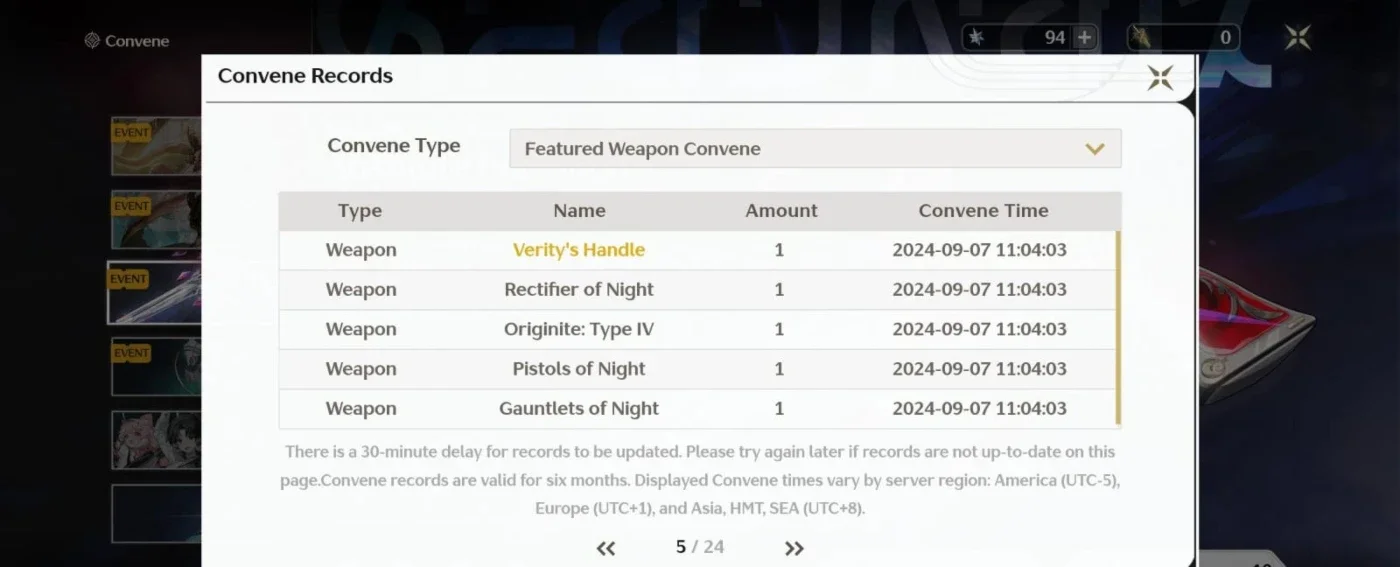This screenshot has height=567, width=1400.
Task: Click the gold scrollbar beside records table
Action: [x=1118, y=329]
